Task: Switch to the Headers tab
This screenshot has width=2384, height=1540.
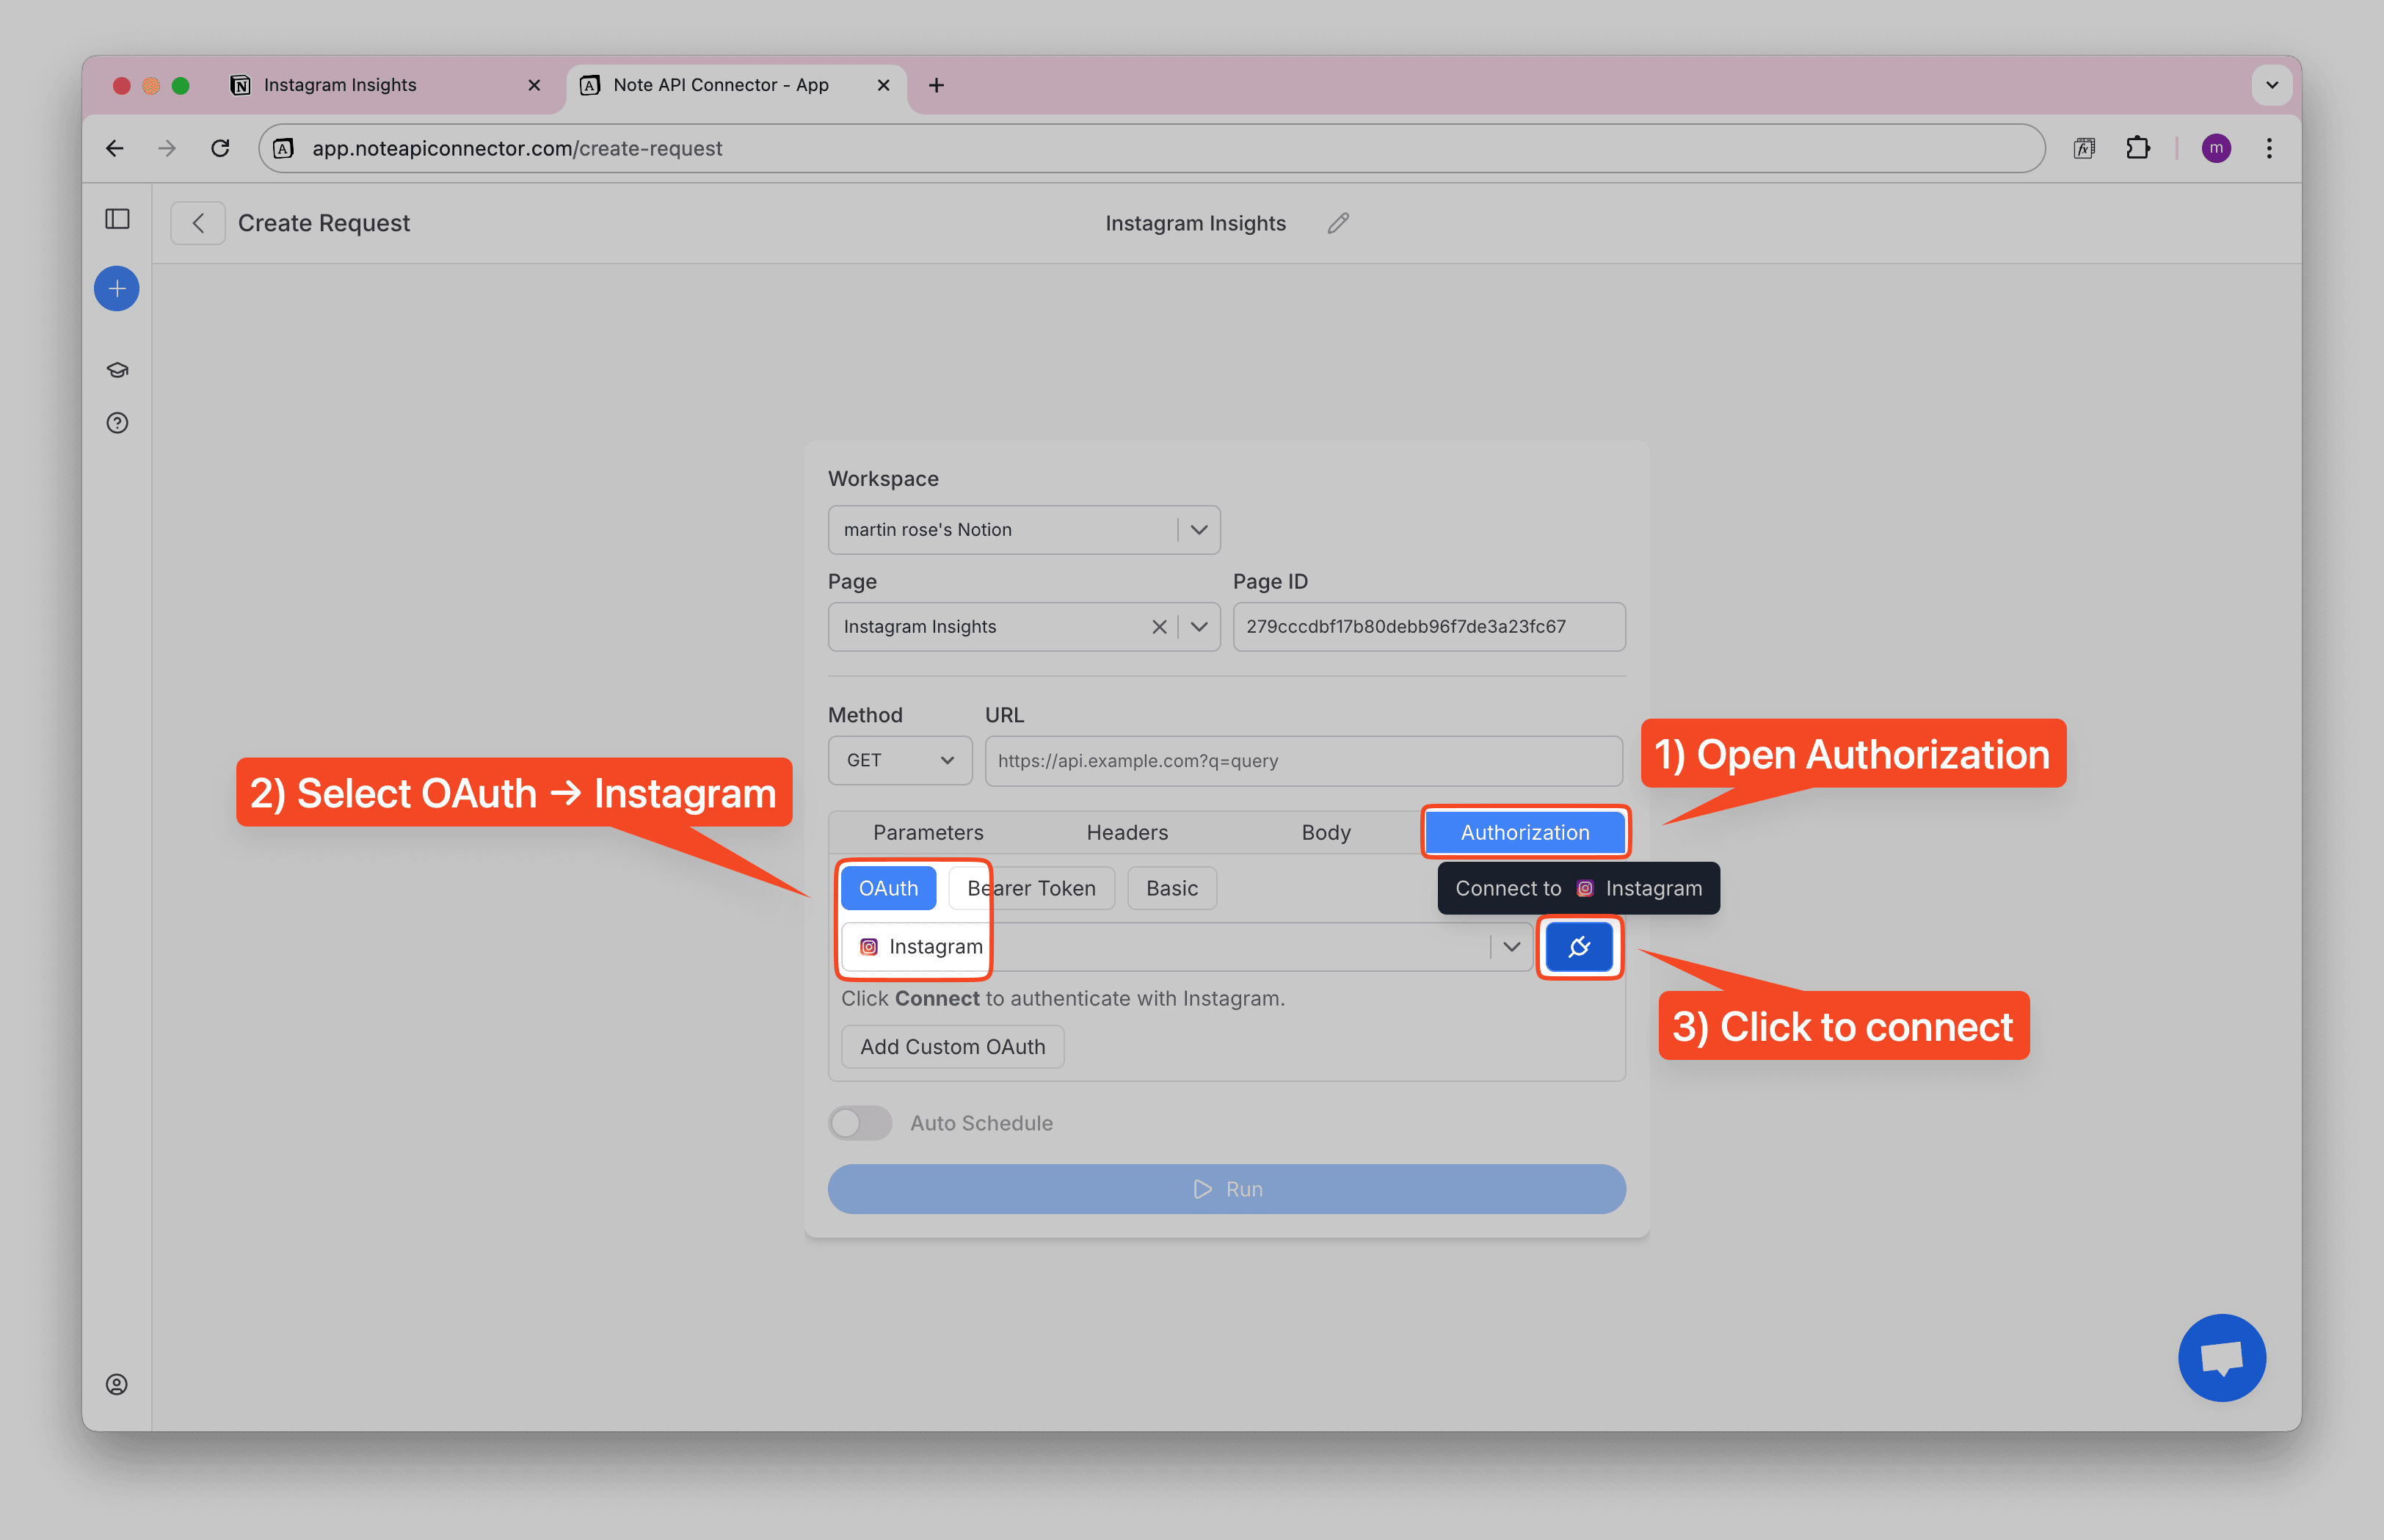Action: (1127, 832)
